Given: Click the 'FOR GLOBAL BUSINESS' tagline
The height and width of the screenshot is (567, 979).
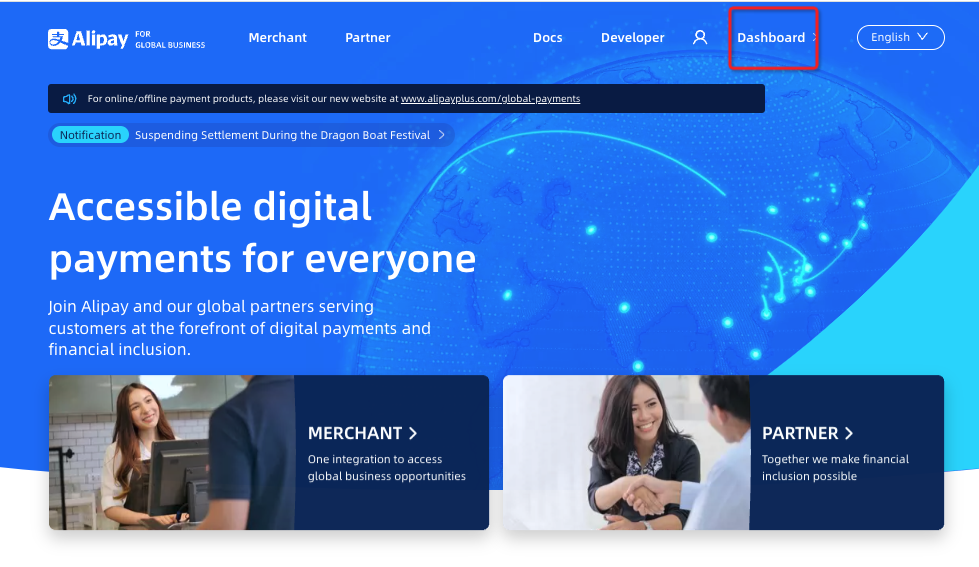Looking at the screenshot, I should point(170,39).
